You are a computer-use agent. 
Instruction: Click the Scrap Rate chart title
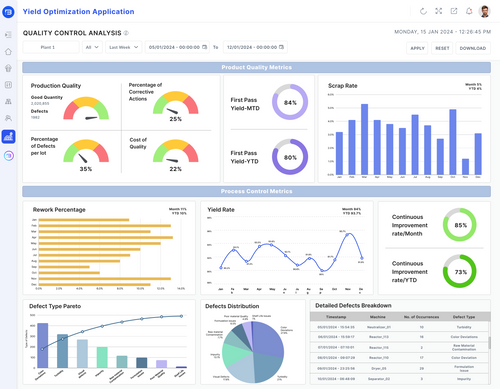coord(342,86)
